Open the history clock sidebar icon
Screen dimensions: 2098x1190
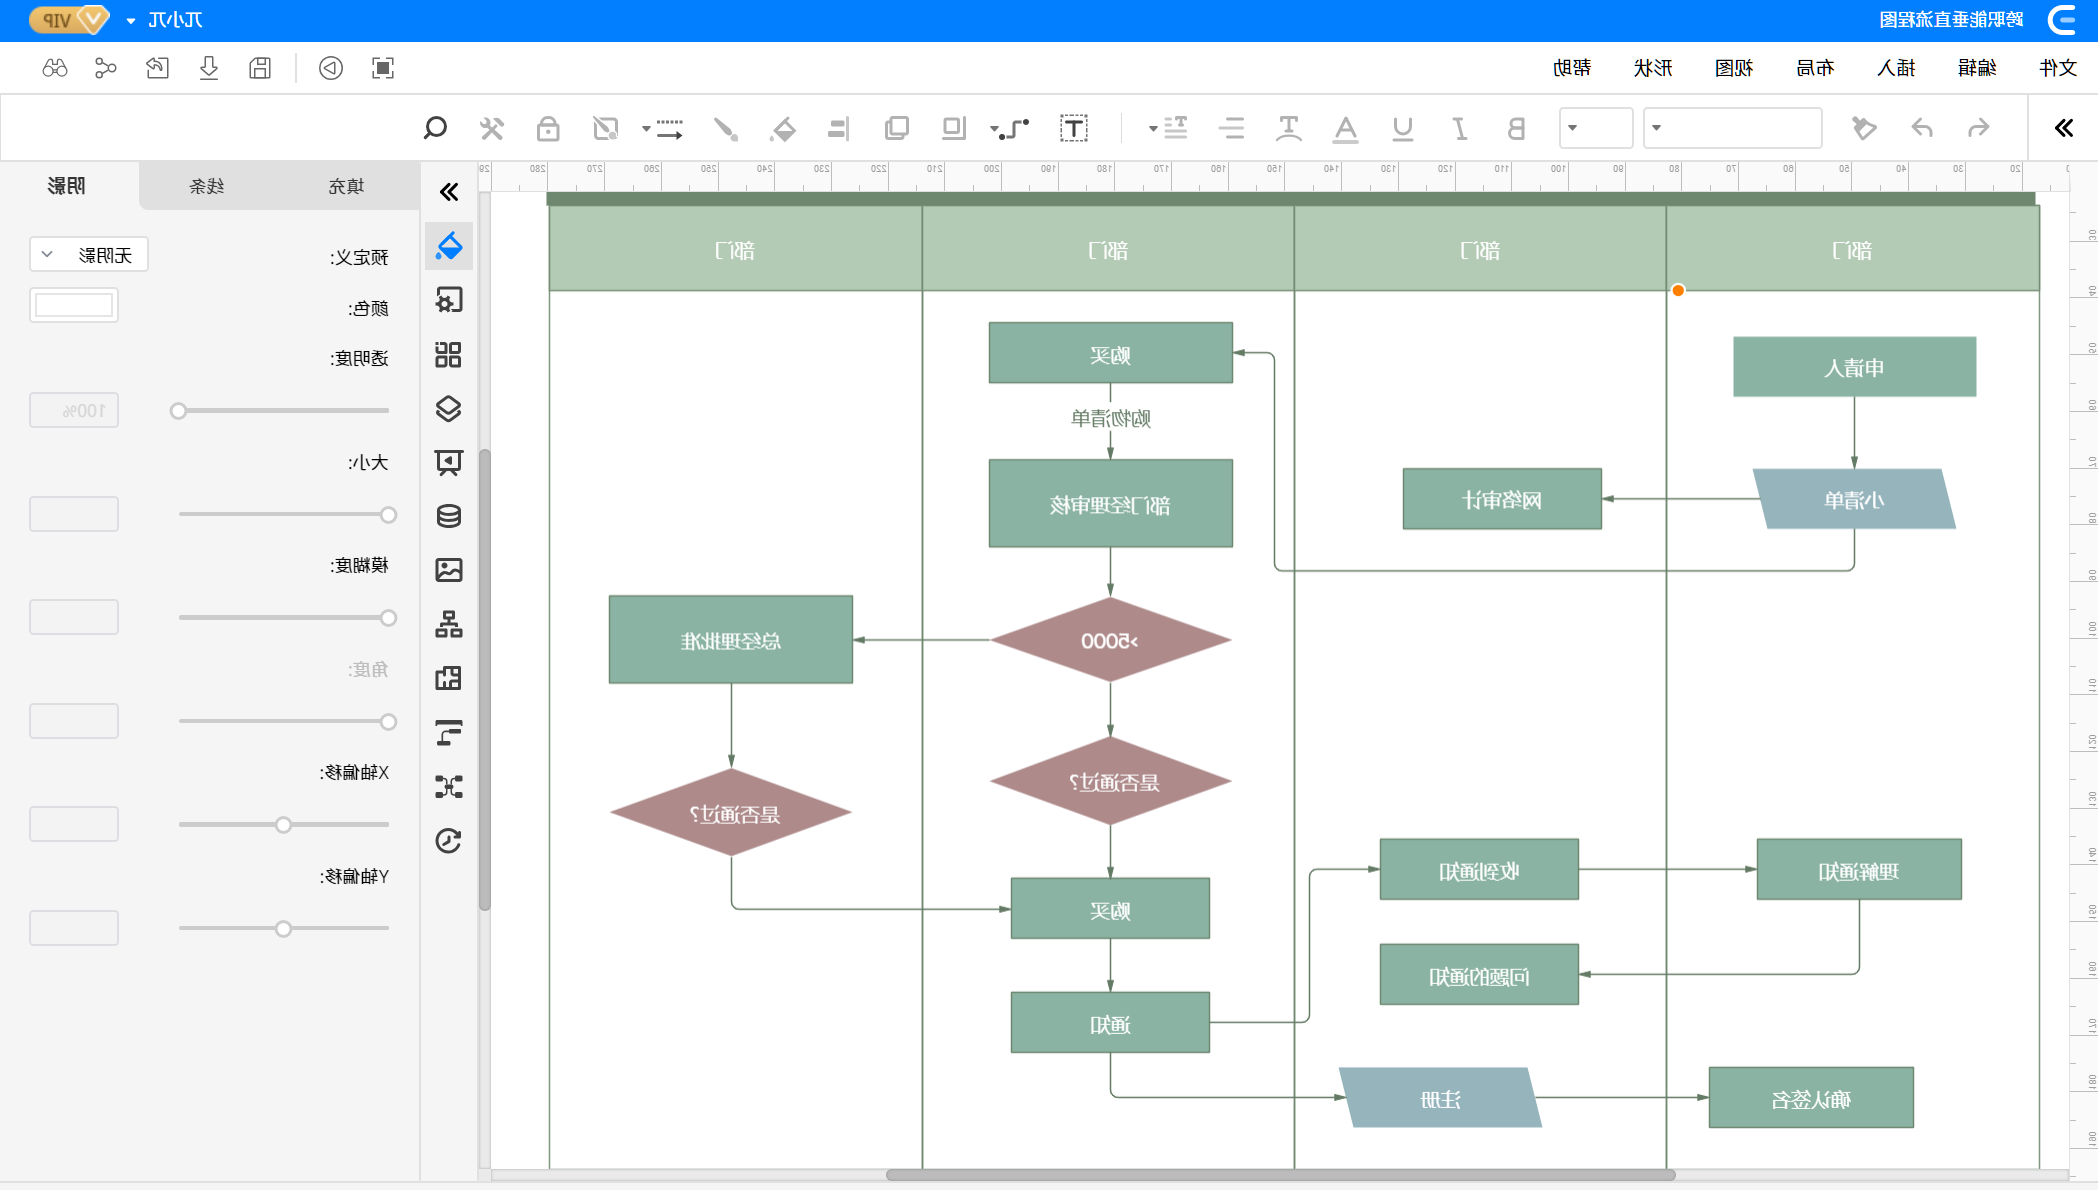pyautogui.click(x=449, y=841)
